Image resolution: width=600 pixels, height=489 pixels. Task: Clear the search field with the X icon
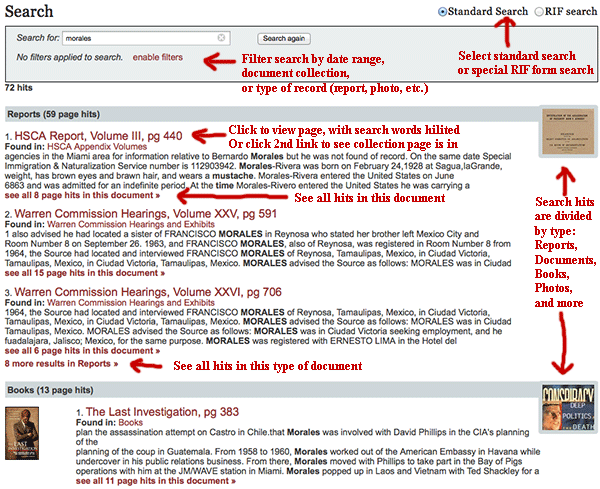point(221,37)
